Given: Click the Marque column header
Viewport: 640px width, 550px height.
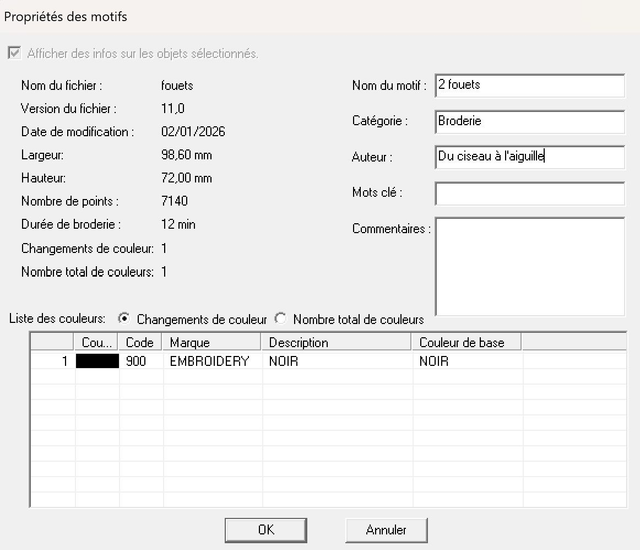Looking at the screenshot, I should (213, 342).
